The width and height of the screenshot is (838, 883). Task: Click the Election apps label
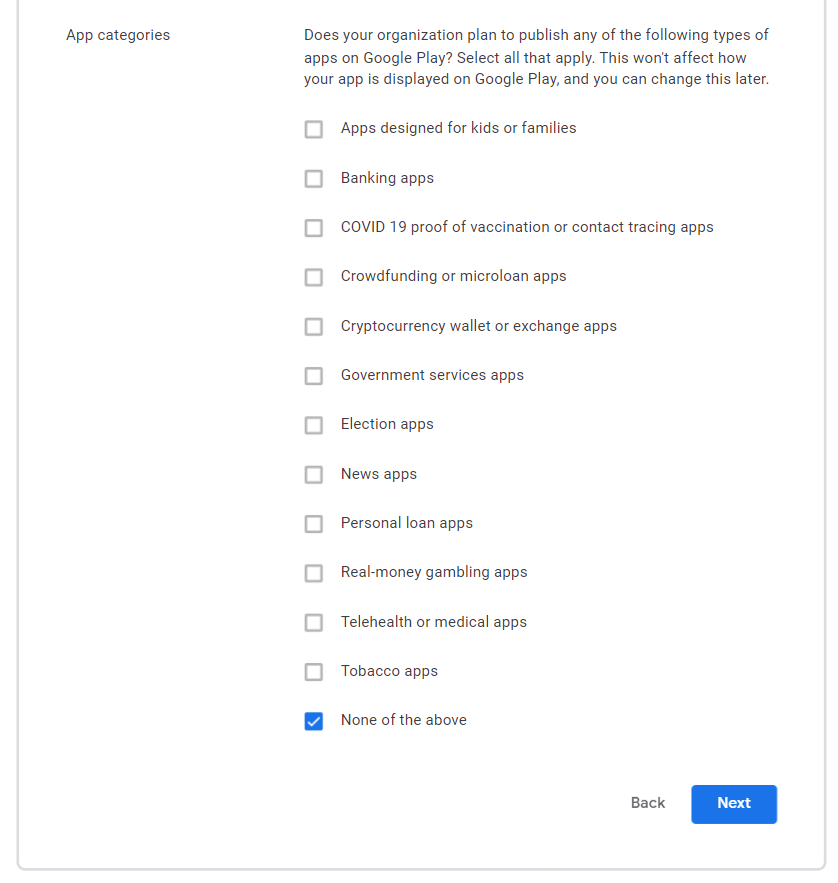(x=387, y=424)
